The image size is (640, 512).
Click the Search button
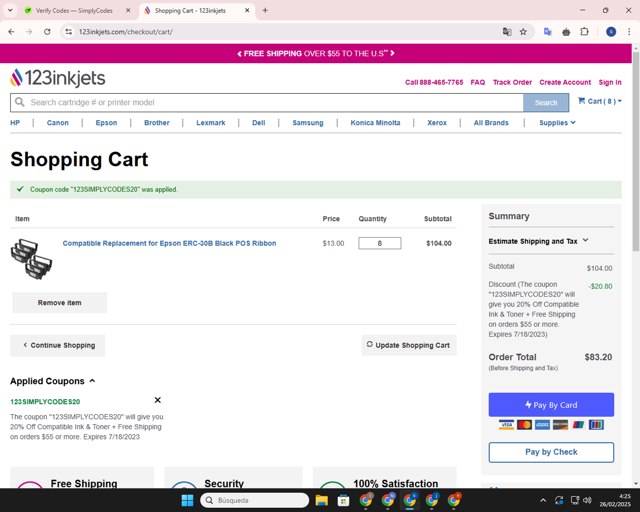tap(546, 102)
